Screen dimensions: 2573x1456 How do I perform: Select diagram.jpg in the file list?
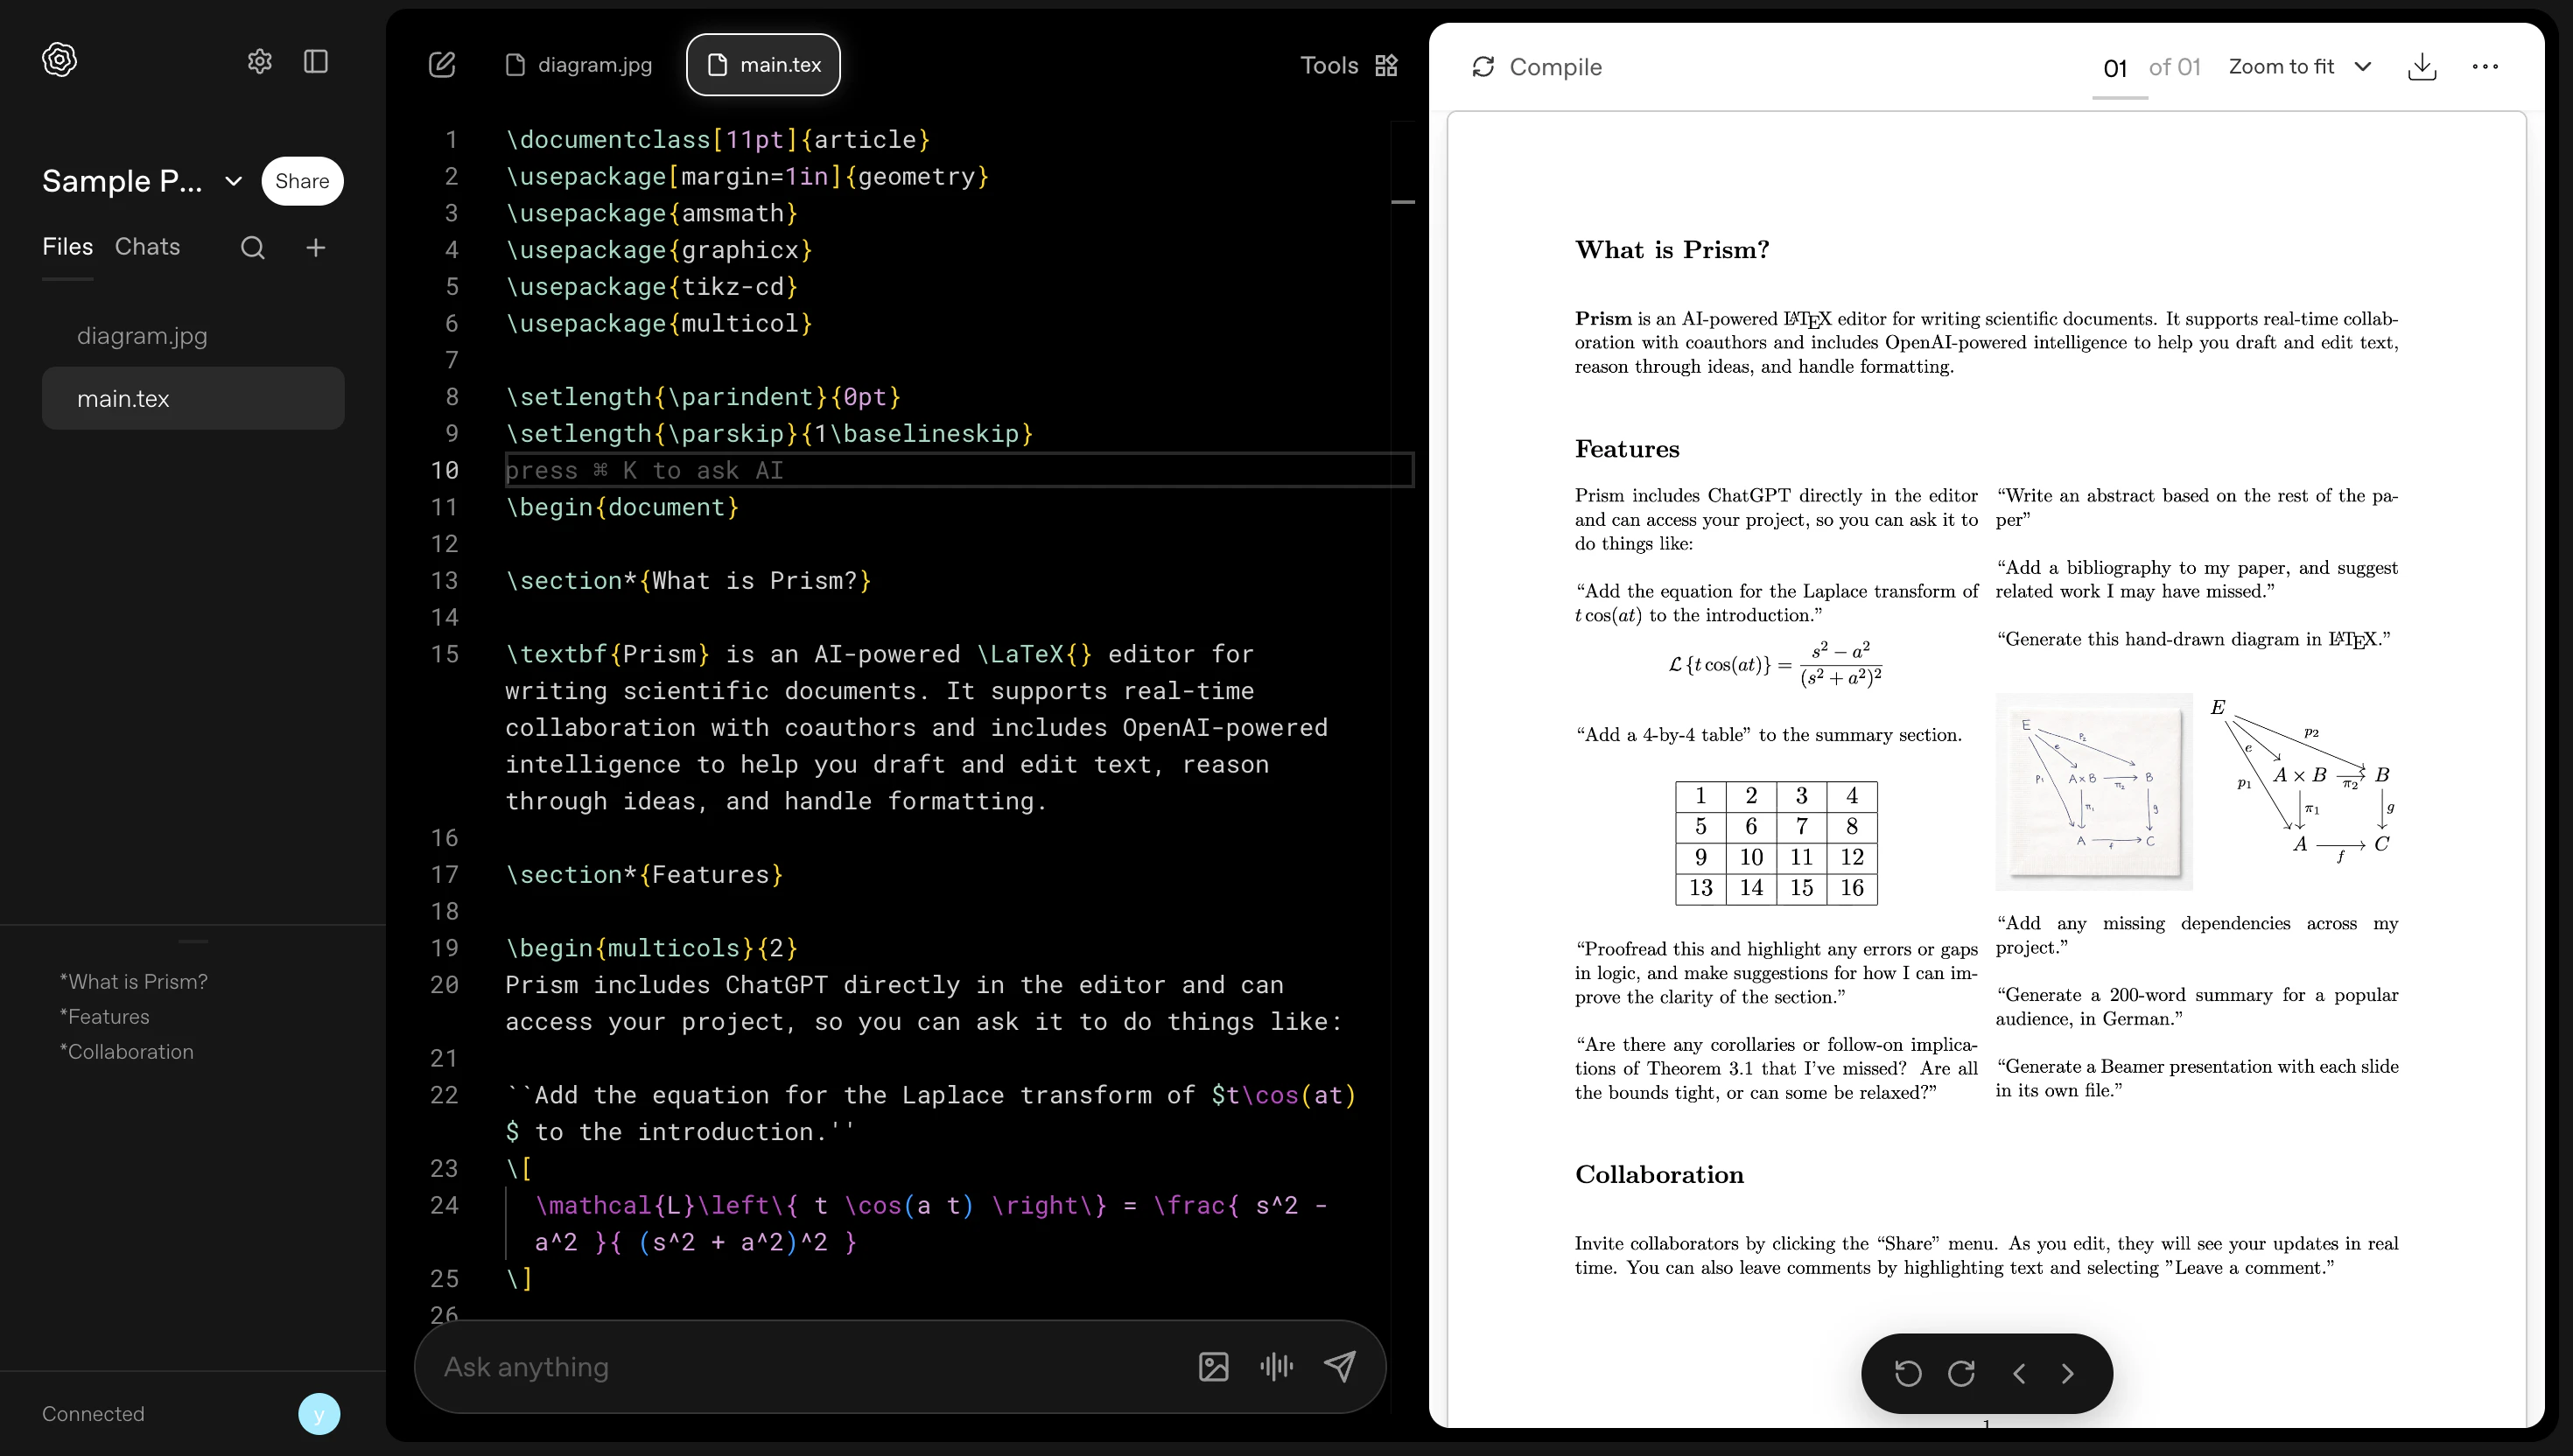(x=193, y=336)
